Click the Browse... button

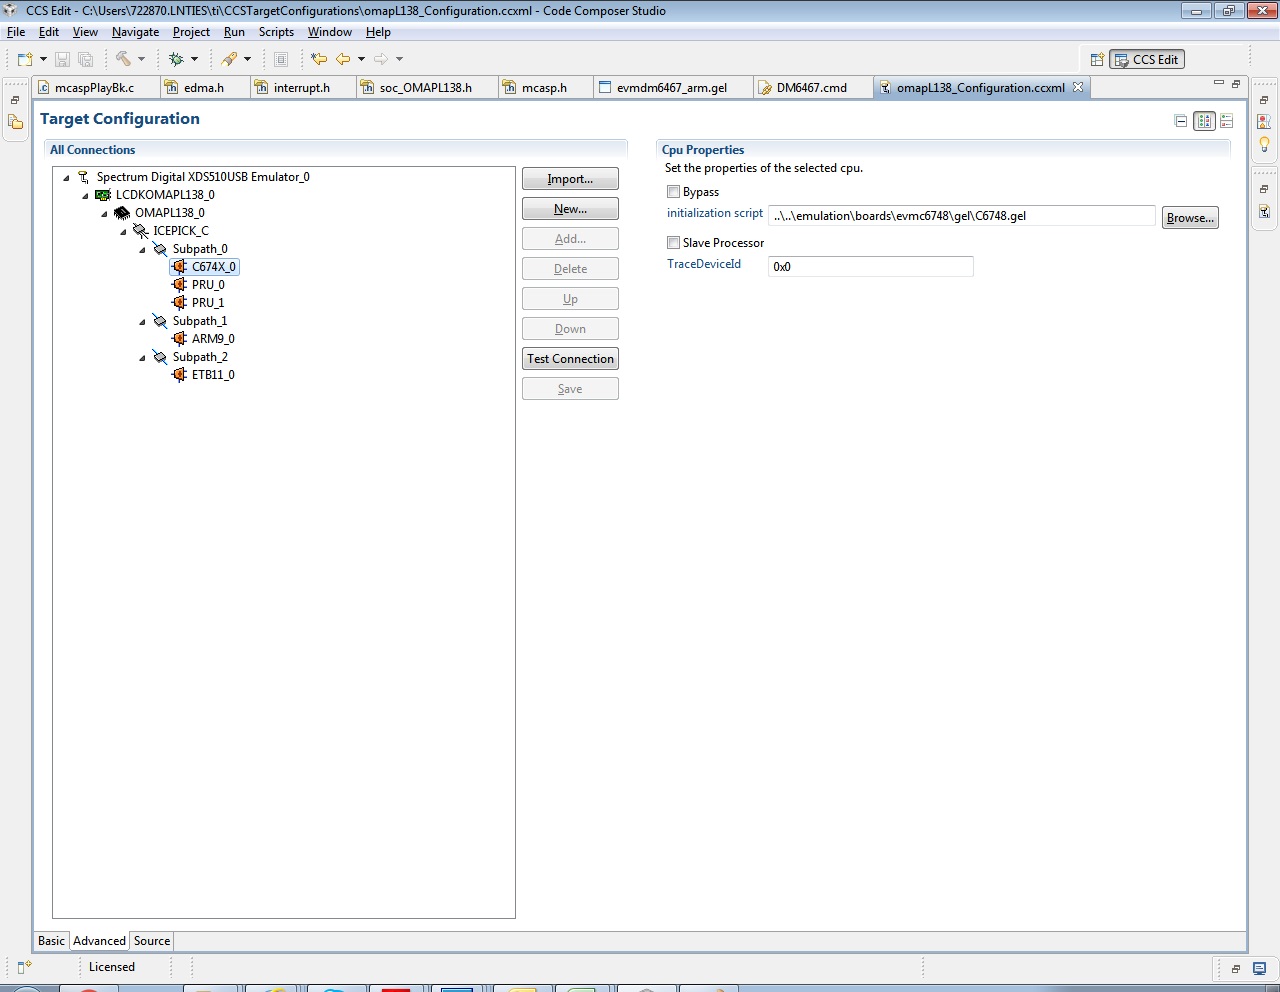click(x=1190, y=218)
